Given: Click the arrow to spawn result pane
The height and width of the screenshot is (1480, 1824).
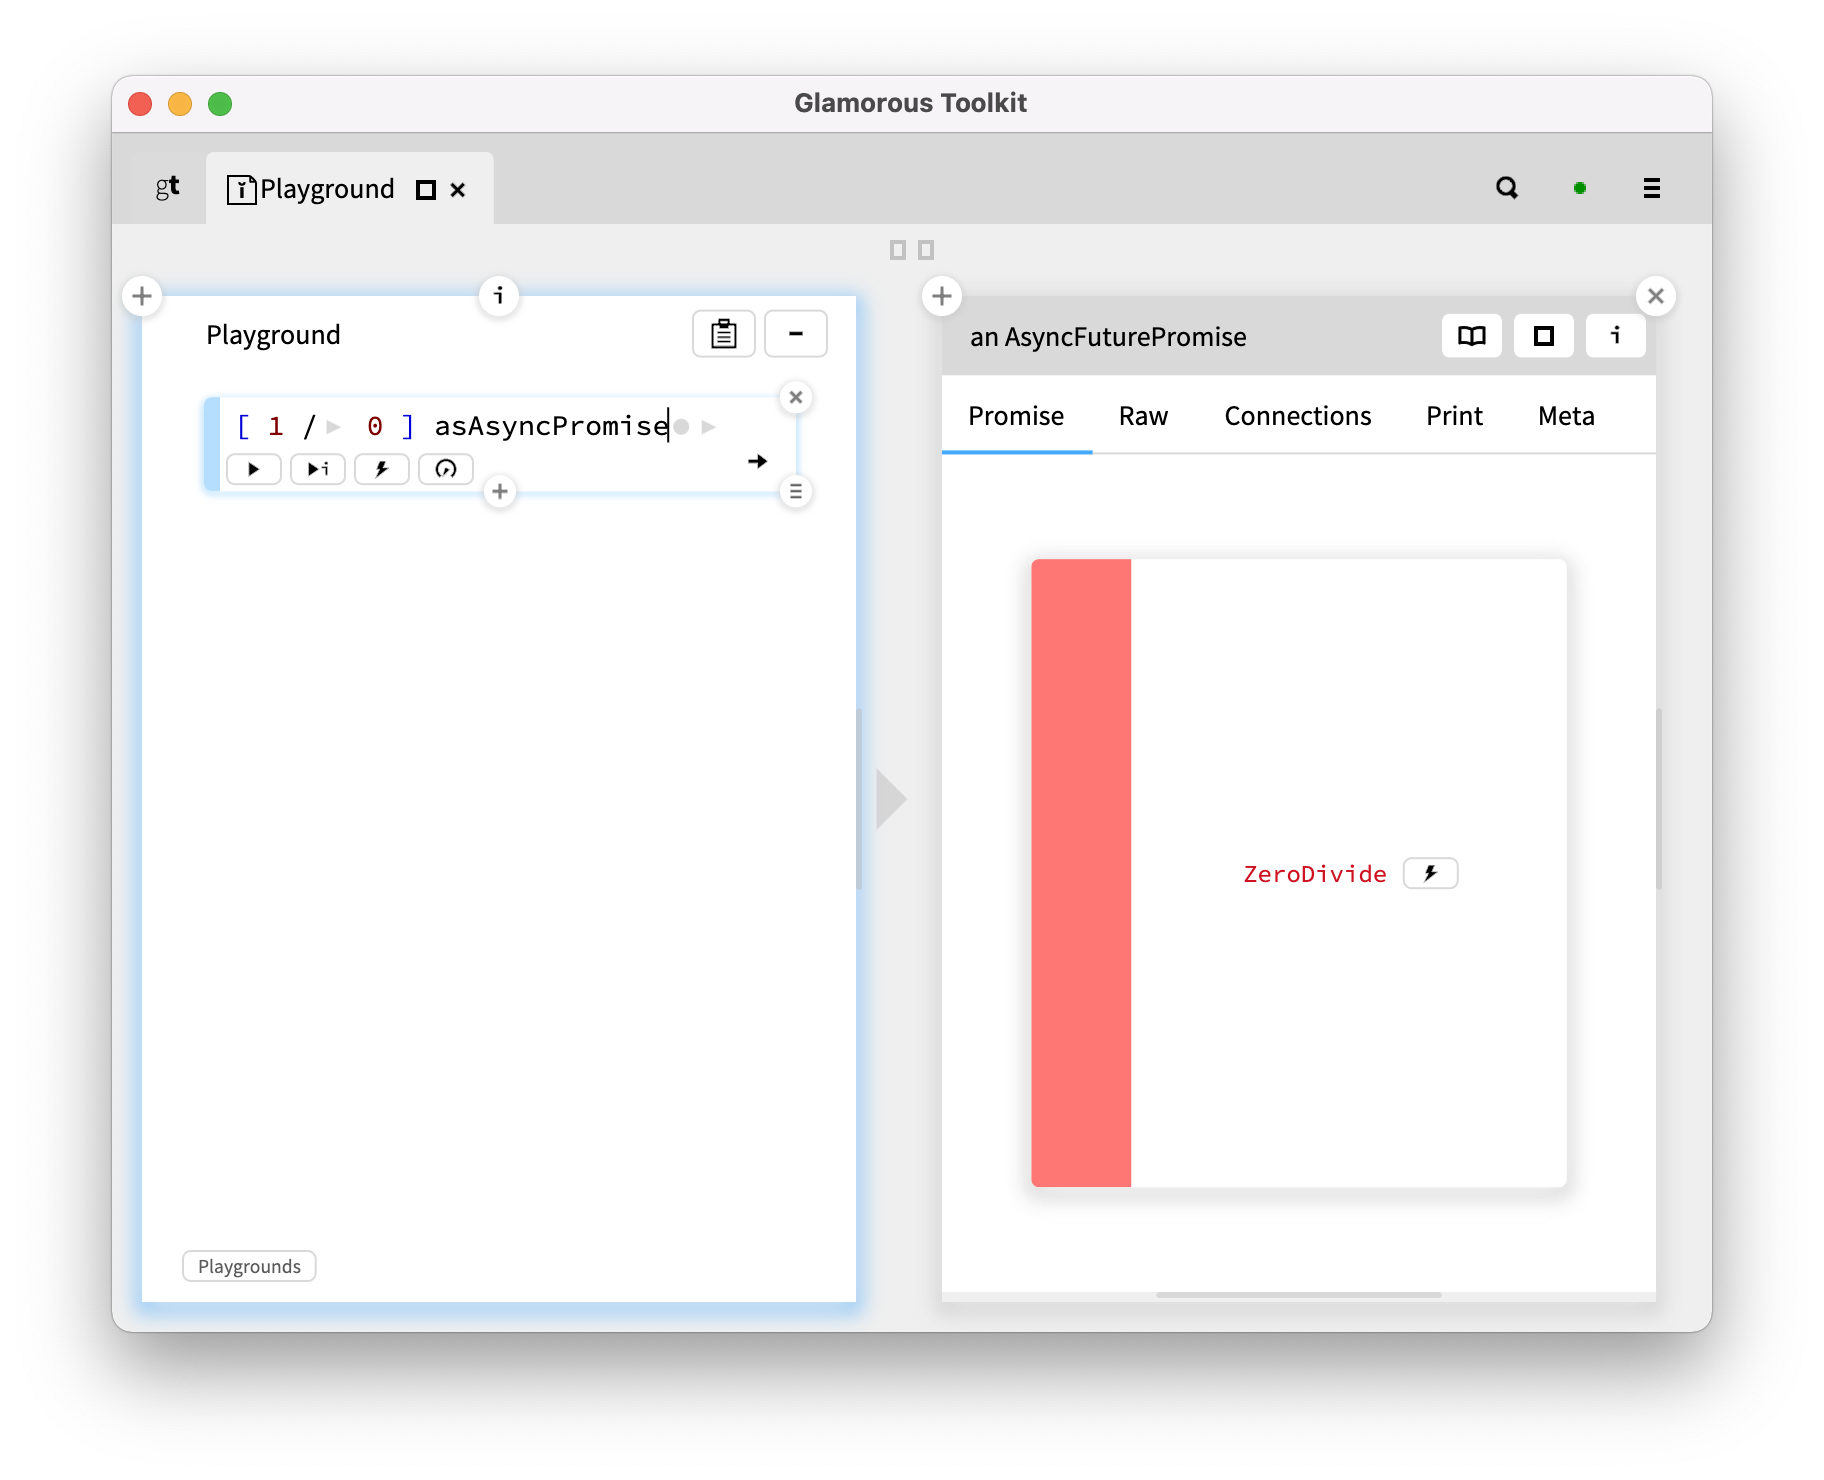Looking at the screenshot, I should coord(757,461).
